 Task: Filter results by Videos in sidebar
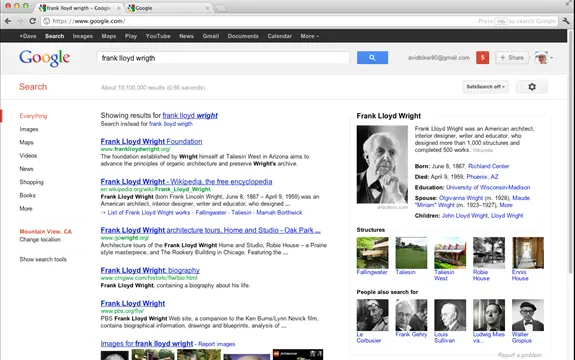pyautogui.click(x=28, y=156)
